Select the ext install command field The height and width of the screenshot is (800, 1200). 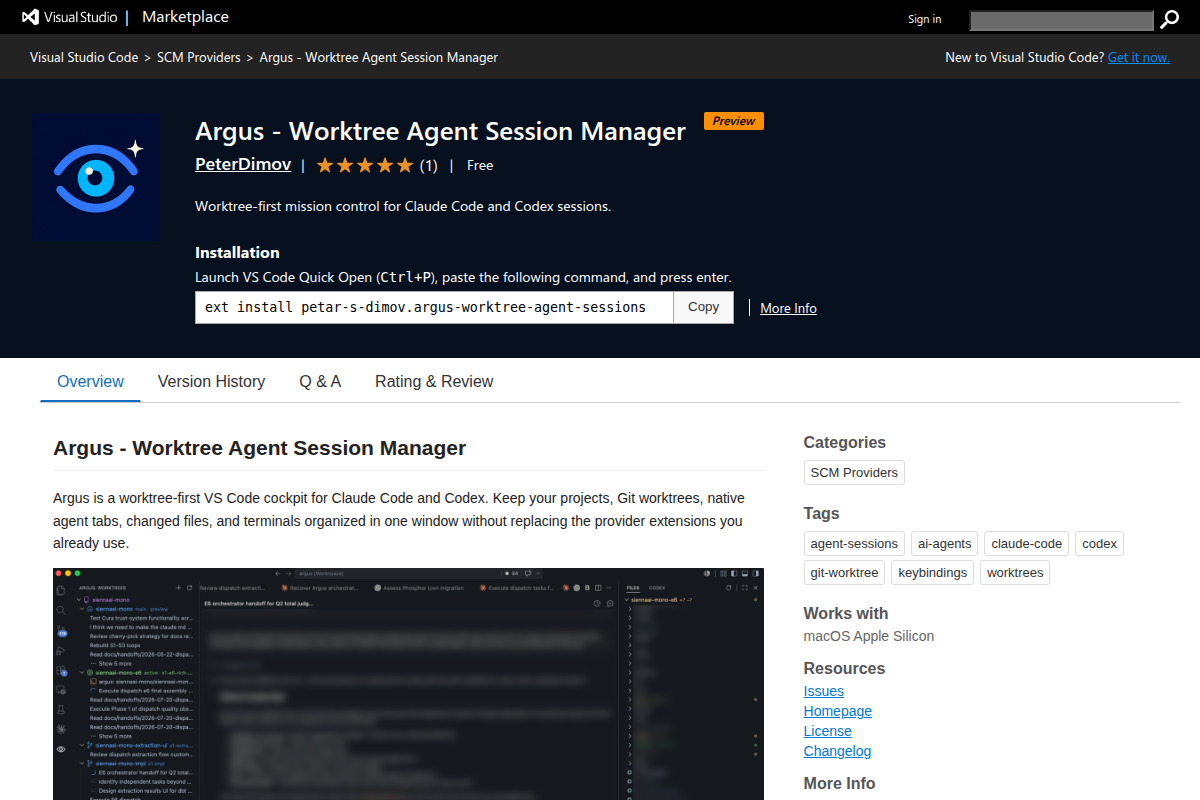pyautogui.click(x=434, y=307)
